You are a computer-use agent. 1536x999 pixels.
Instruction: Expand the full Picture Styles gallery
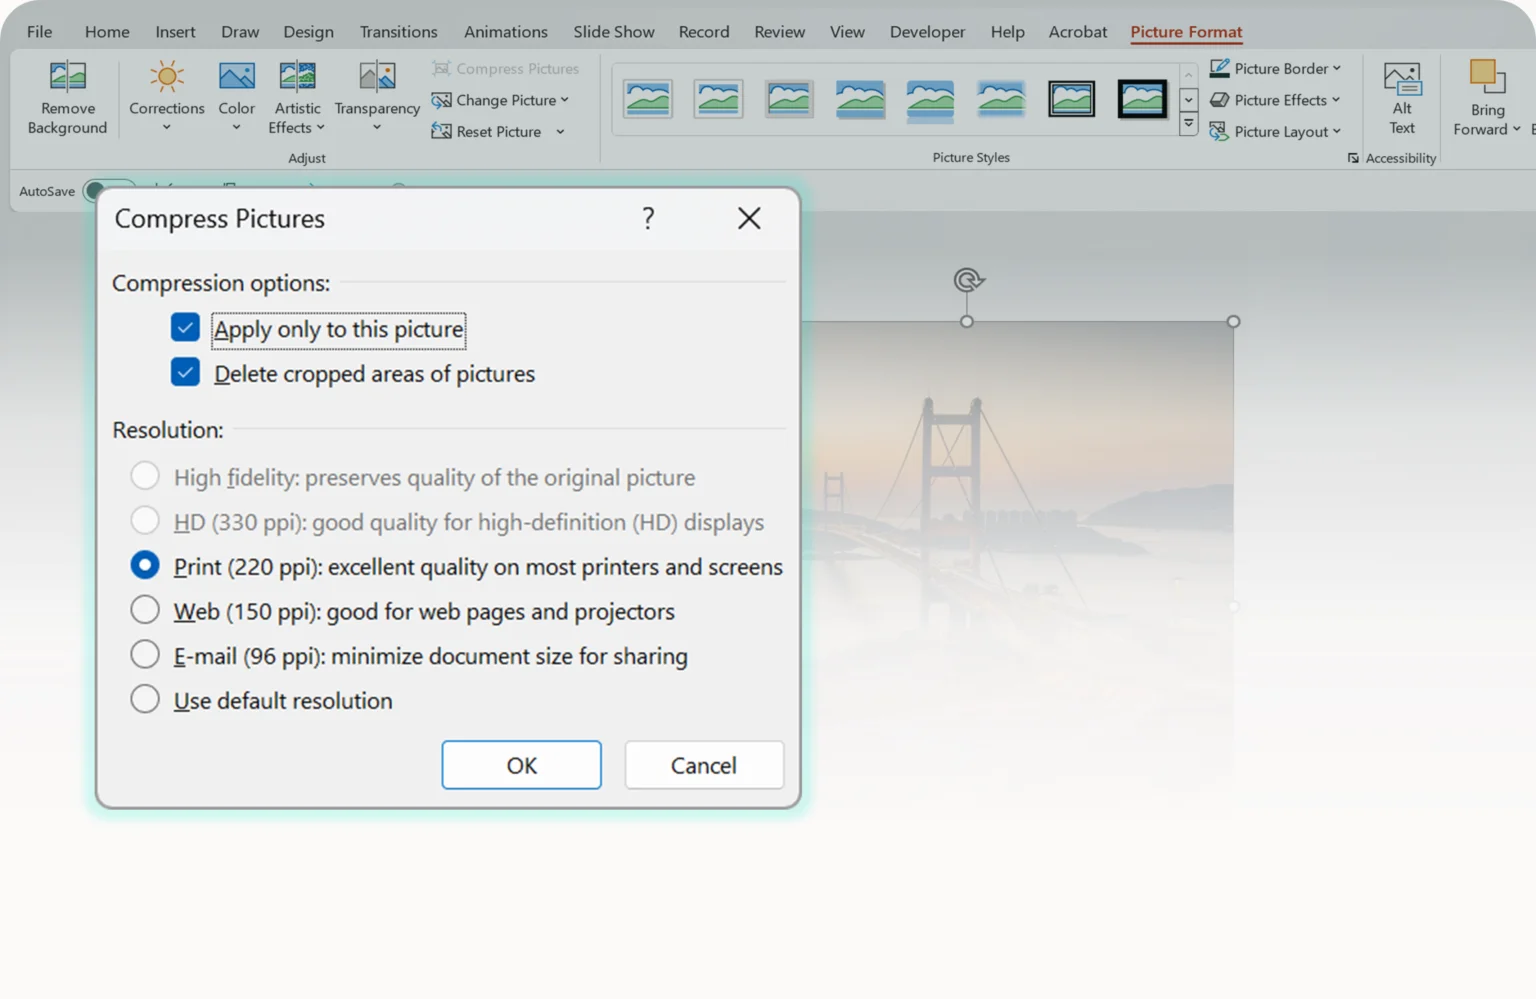pyautogui.click(x=1188, y=124)
